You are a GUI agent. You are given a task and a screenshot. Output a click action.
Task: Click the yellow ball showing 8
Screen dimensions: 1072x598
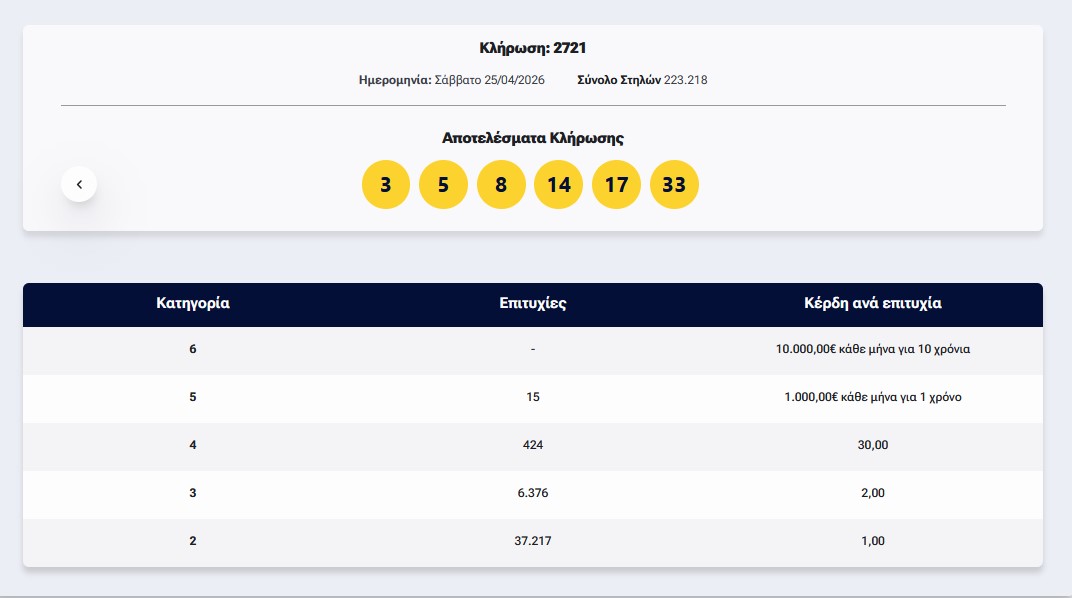coord(501,185)
